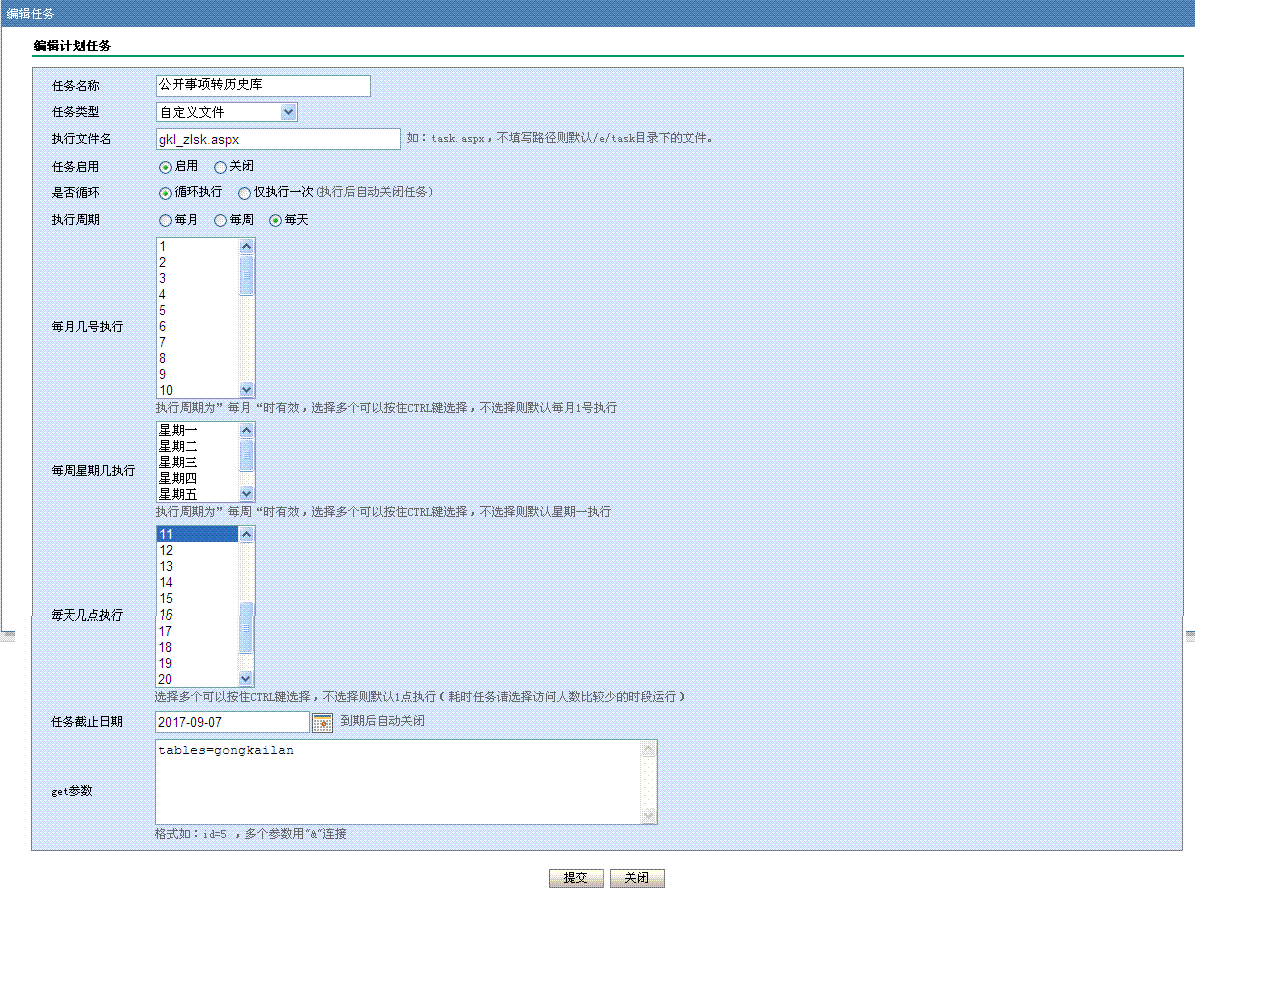Expand the 任务类型 dropdown

(288, 112)
